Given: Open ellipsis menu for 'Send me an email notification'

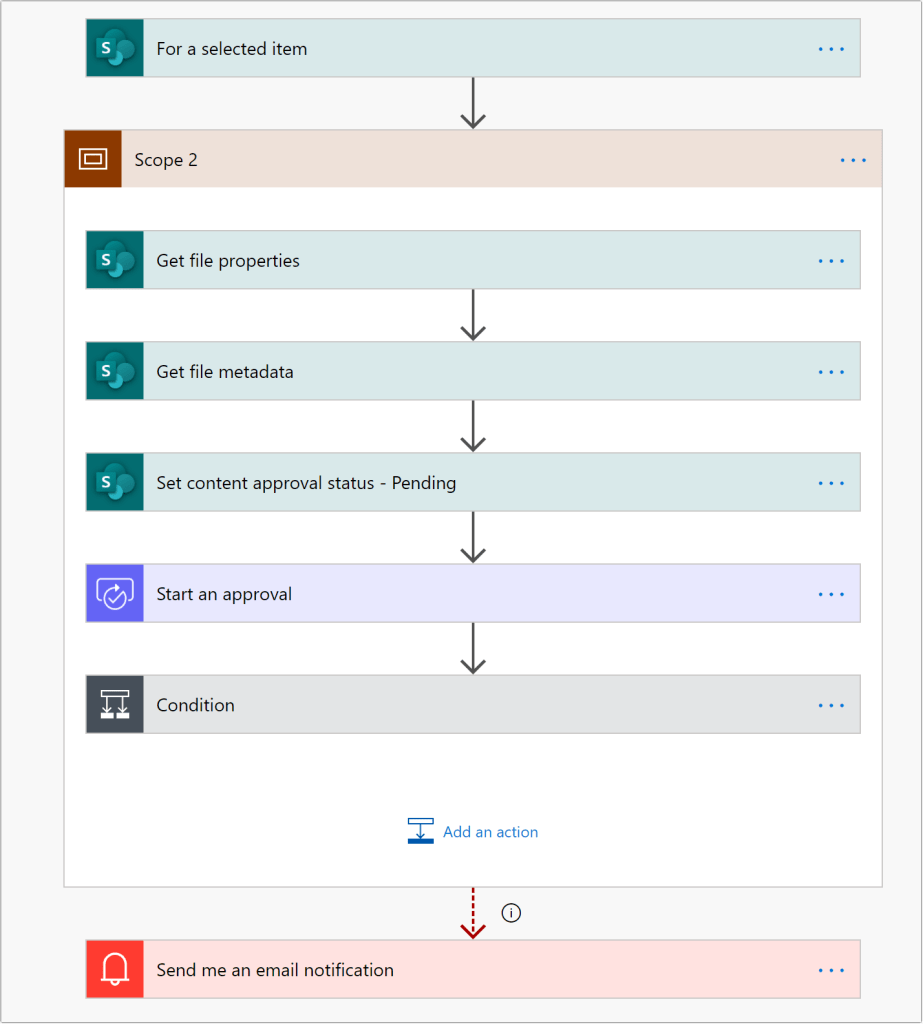Looking at the screenshot, I should point(831,969).
